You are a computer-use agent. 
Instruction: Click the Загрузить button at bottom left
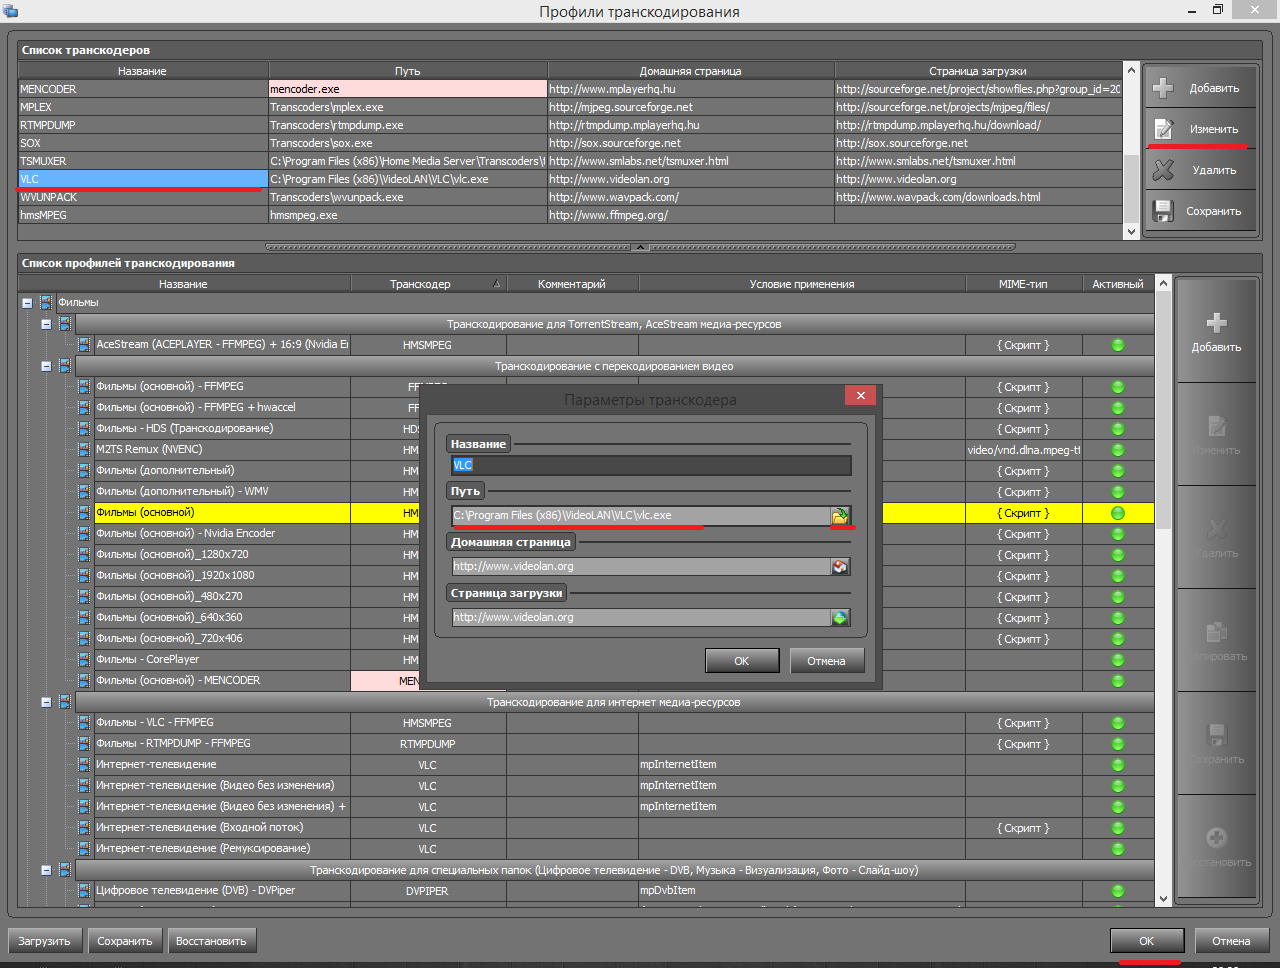point(44,941)
